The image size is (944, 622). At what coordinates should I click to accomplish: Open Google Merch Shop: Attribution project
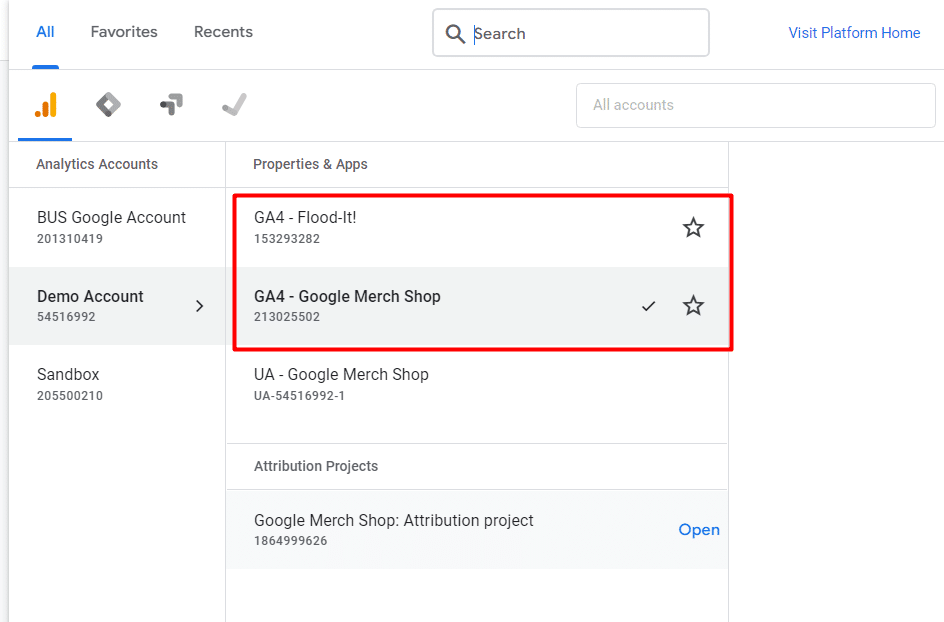tap(698, 529)
